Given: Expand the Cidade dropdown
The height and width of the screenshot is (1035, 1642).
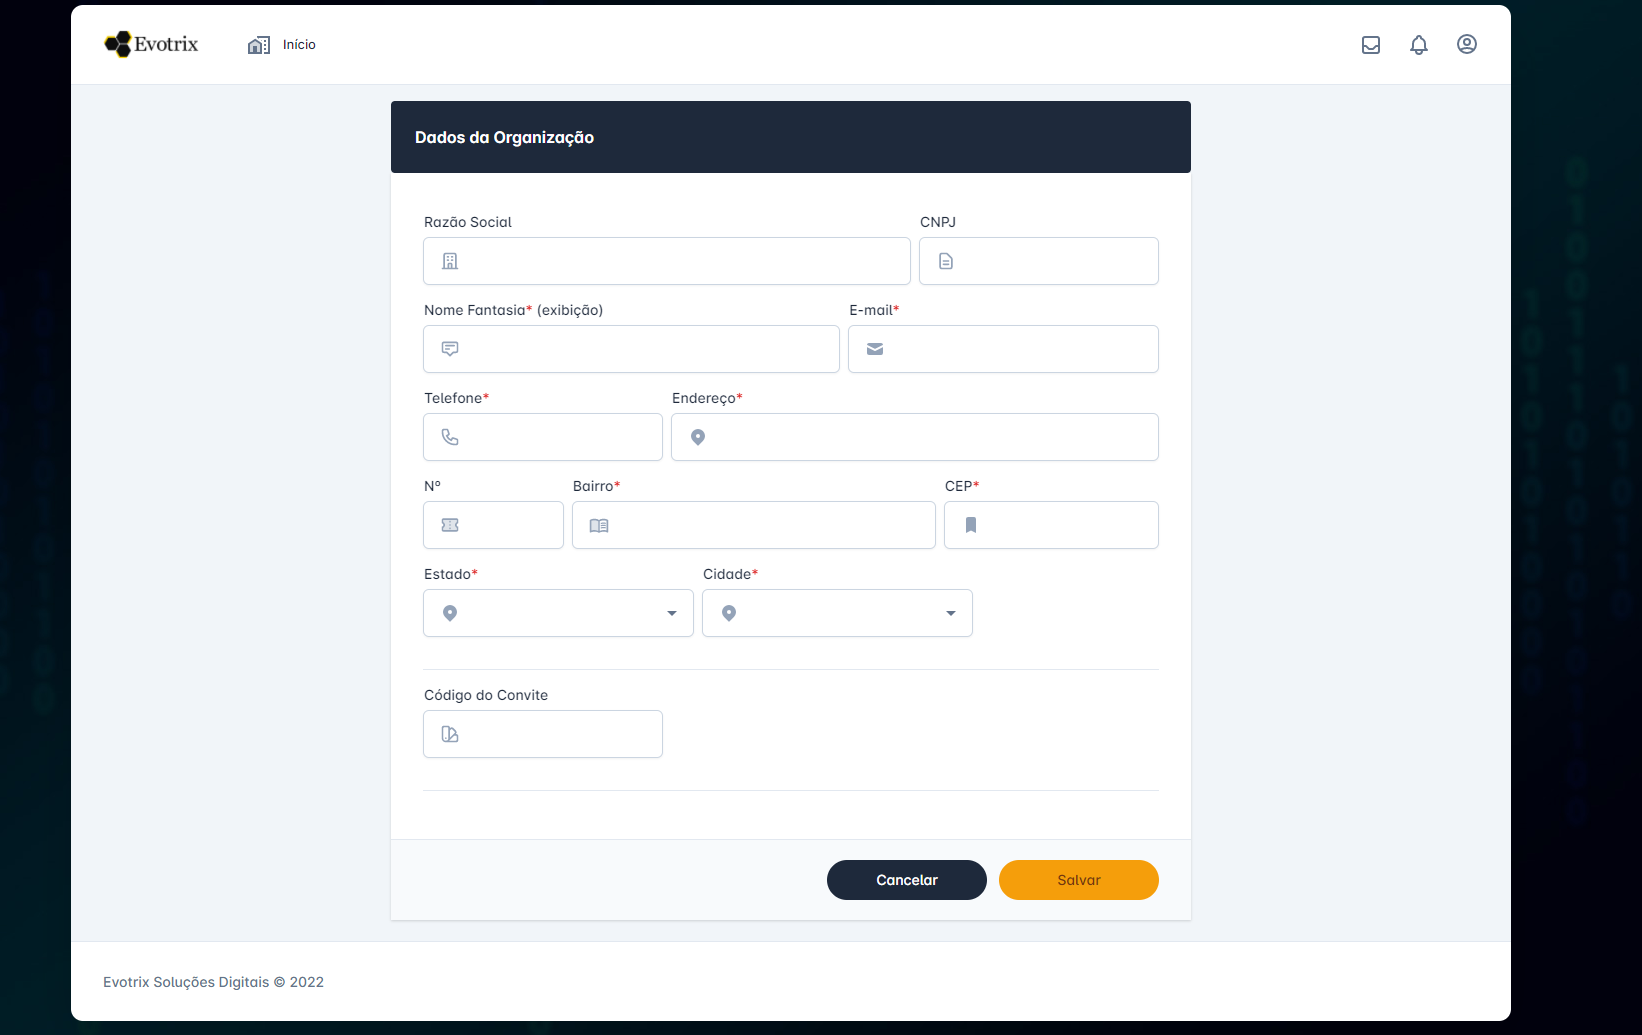Looking at the screenshot, I should [x=837, y=613].
